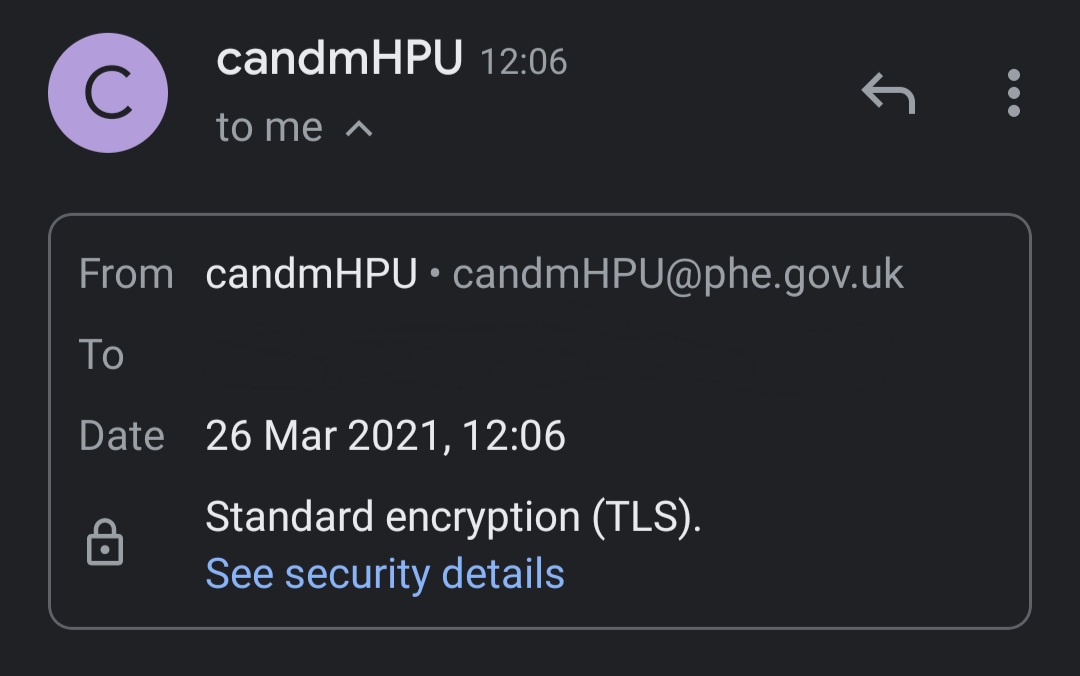Tap the reply arrow icon
Viewport: 1080px width, 676px height.
click(888, 94)
